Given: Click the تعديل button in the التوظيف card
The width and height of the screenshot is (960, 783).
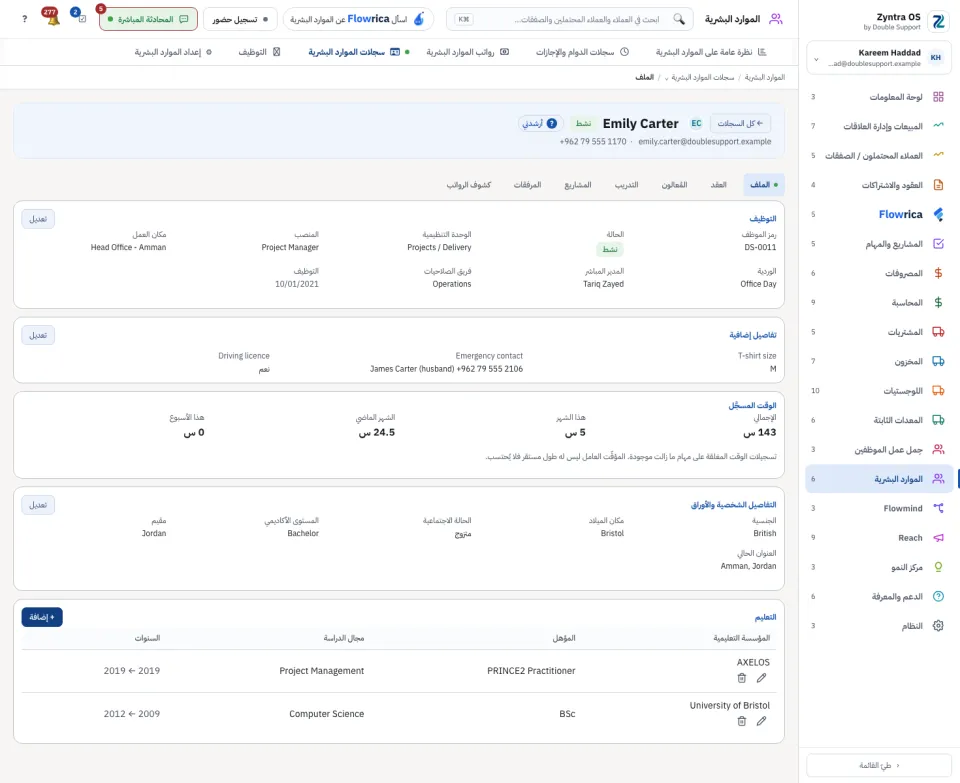Looking at the screenshot, I should pos(38,219).
